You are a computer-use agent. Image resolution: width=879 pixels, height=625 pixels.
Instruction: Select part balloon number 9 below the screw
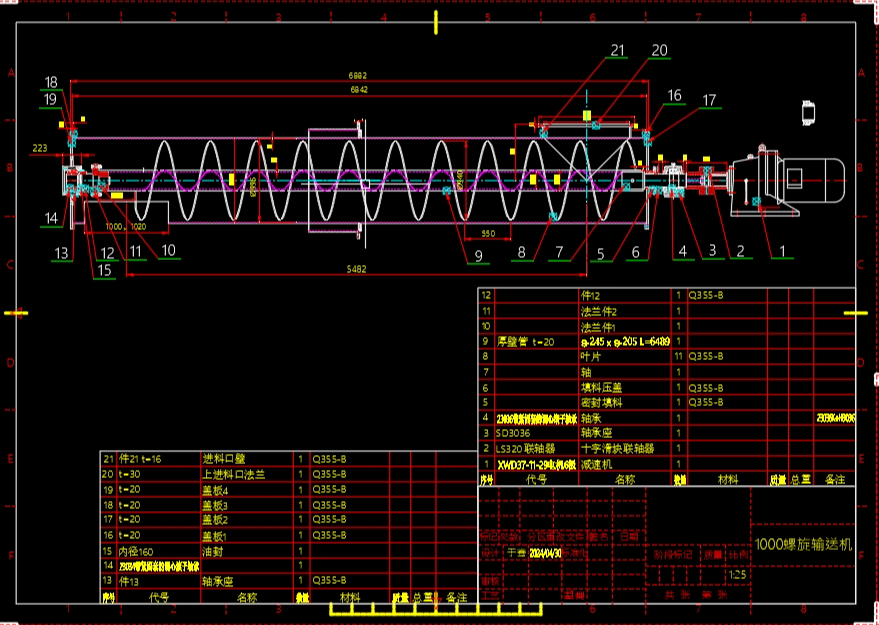coord(478,256)
